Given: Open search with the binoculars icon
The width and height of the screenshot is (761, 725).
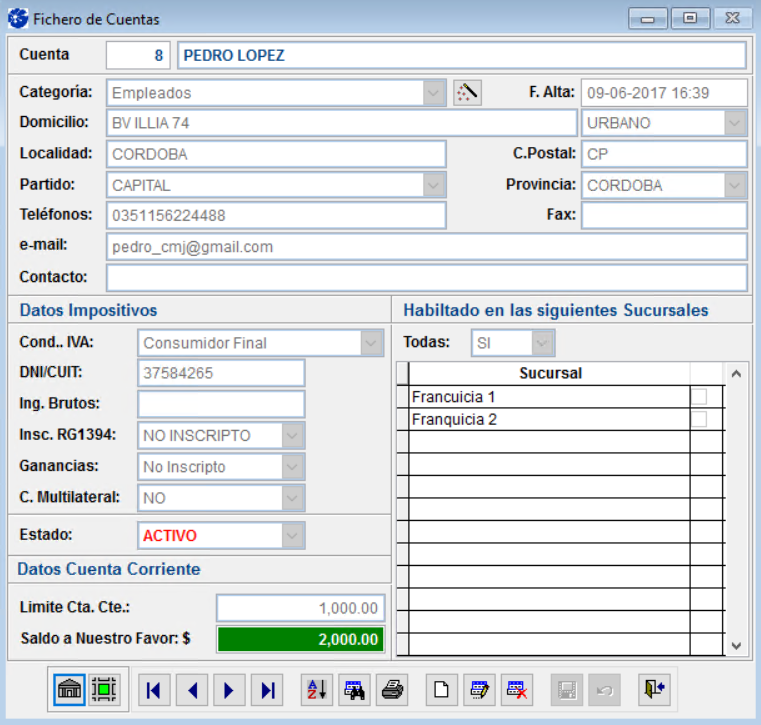Looking at the screenshot, I should click(354, 690).
